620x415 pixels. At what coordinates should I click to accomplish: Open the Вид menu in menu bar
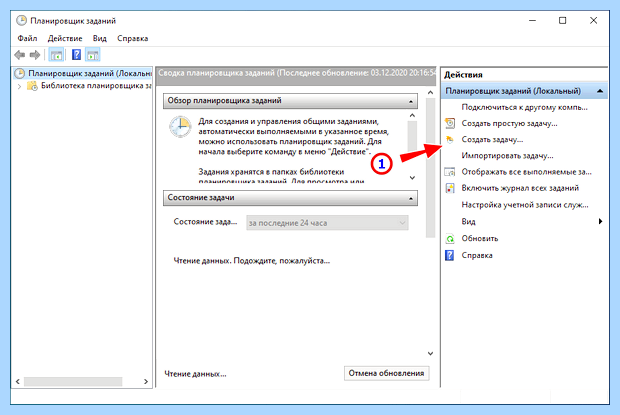[x=100, y=38]
